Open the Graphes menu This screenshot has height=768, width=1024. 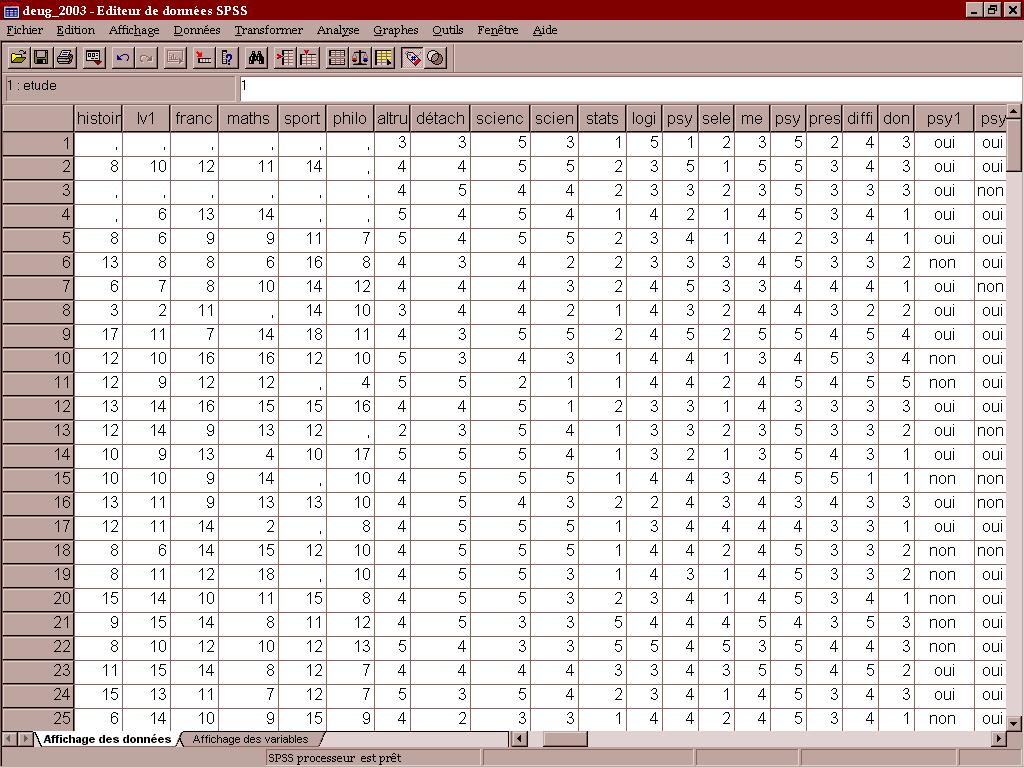click(396, 30)
